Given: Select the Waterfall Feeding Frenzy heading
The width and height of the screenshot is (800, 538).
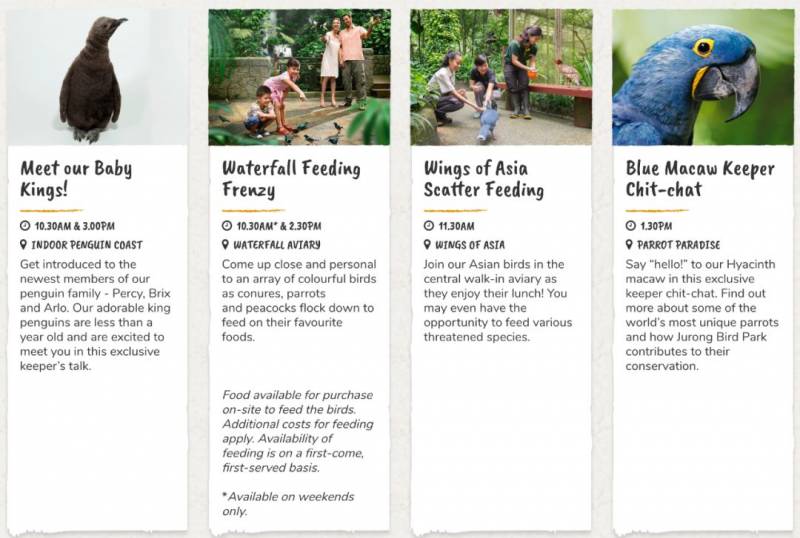Looking at the screenshot, I should 291,179.
